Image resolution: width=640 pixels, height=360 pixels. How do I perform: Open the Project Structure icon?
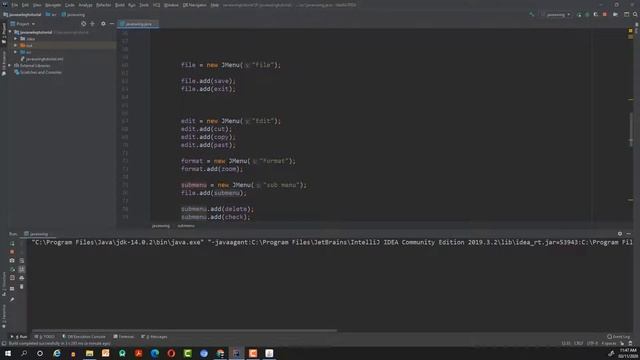click(x=627, y=15)
